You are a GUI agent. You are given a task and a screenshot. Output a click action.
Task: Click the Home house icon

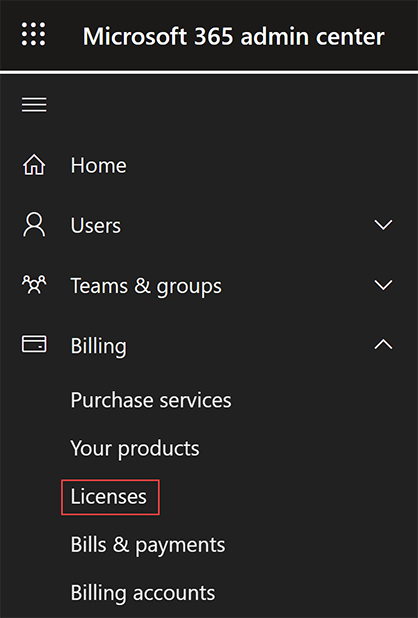[34, 164]
